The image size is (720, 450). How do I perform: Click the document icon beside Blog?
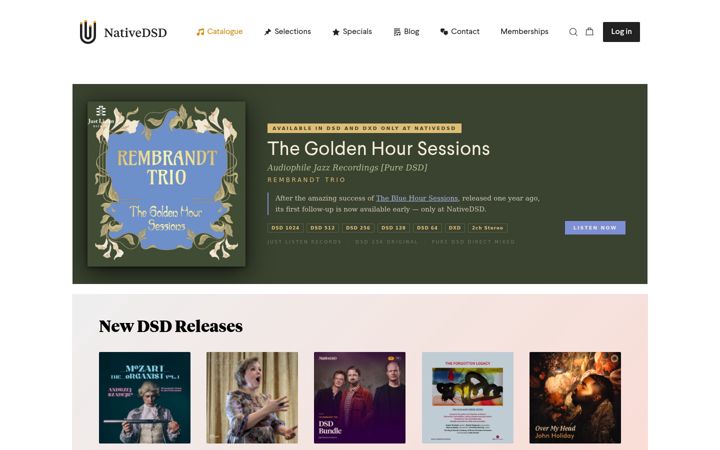click(397, 32)
